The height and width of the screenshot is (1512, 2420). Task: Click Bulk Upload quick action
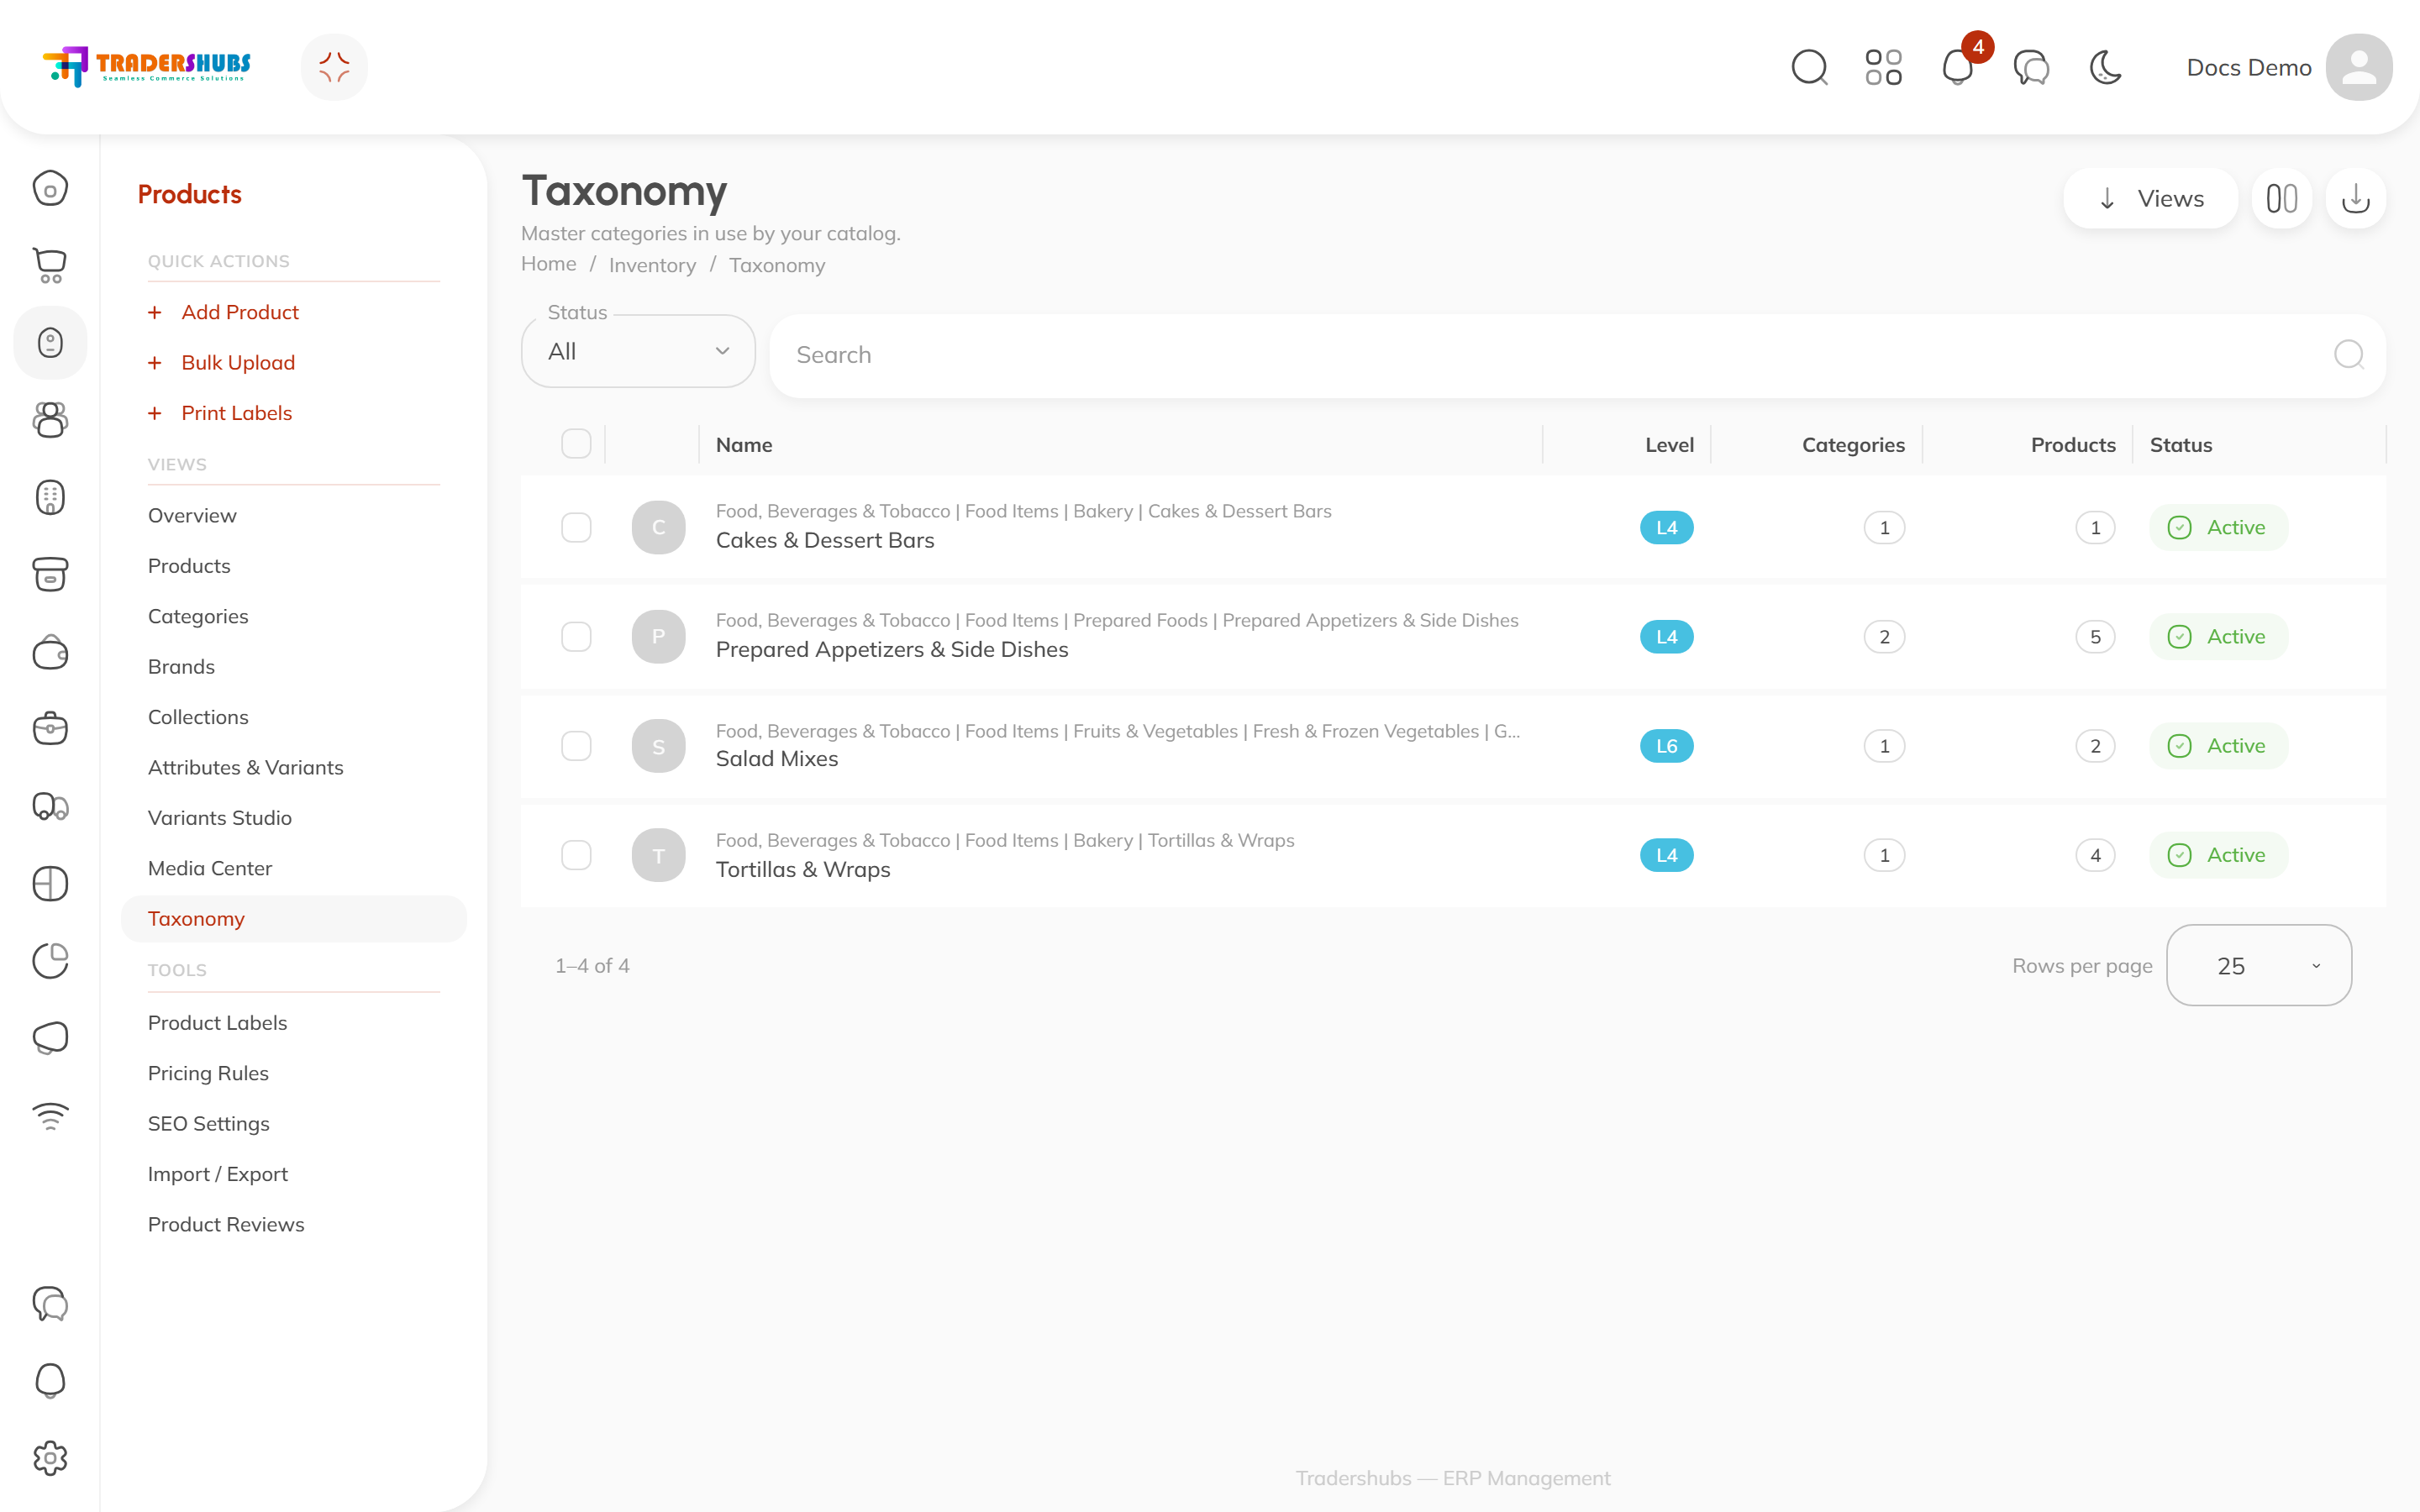pos(238,362)
